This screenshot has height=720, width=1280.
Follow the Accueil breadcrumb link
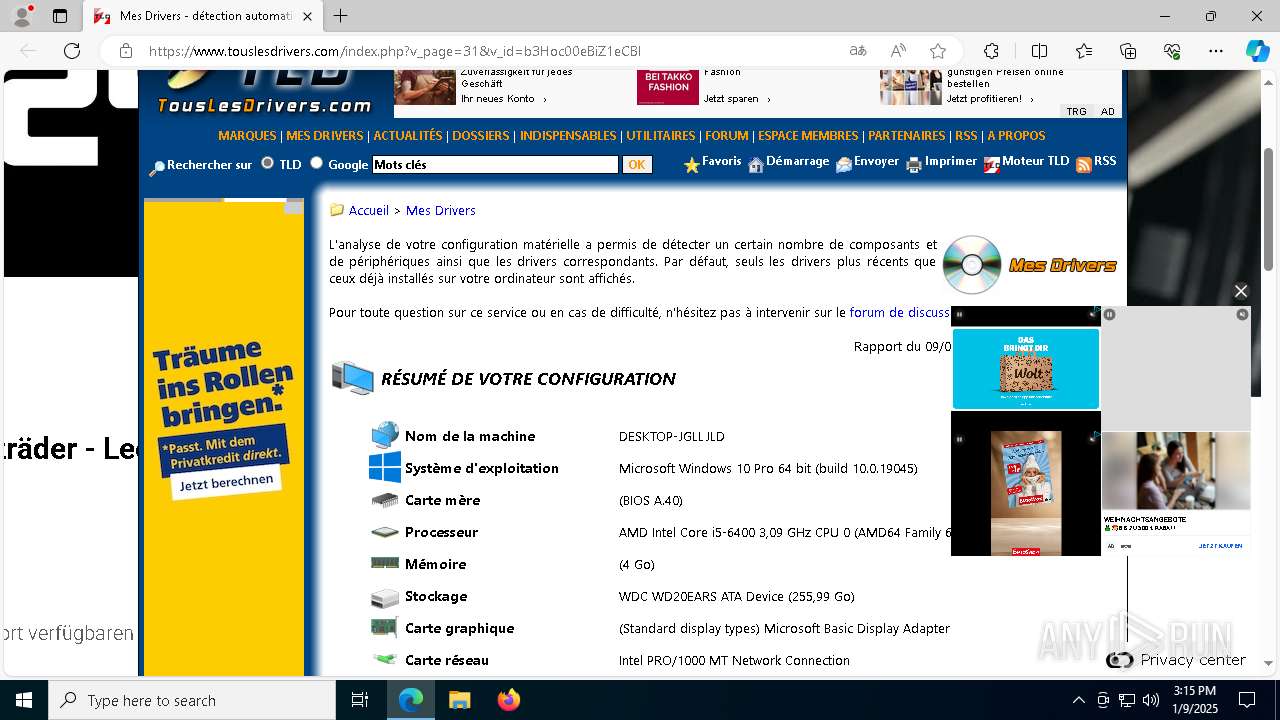pyautogui.click(x=369, y=210)
